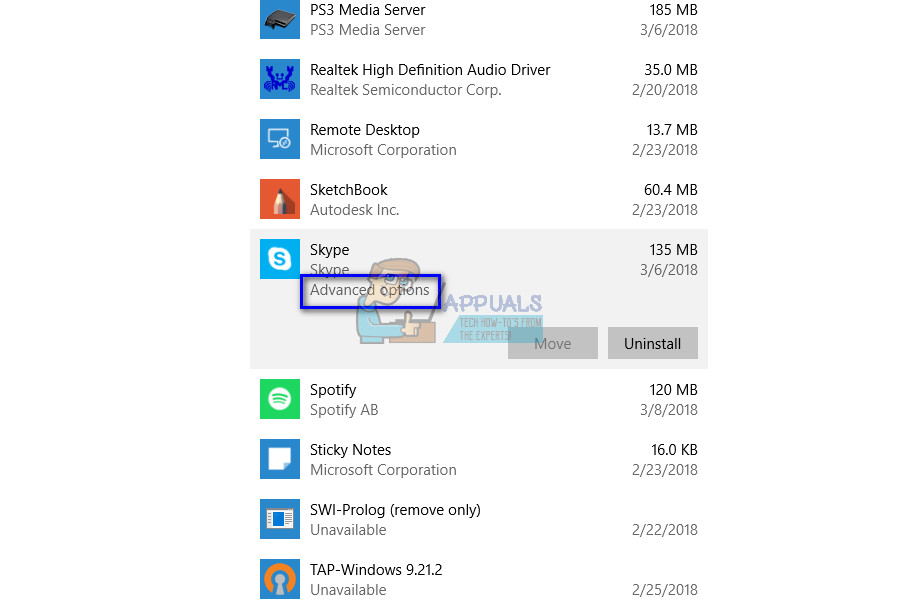The image size is (898, 601).
Task: Click the 120 MB size of Spotify
Action: coord(673,390)
